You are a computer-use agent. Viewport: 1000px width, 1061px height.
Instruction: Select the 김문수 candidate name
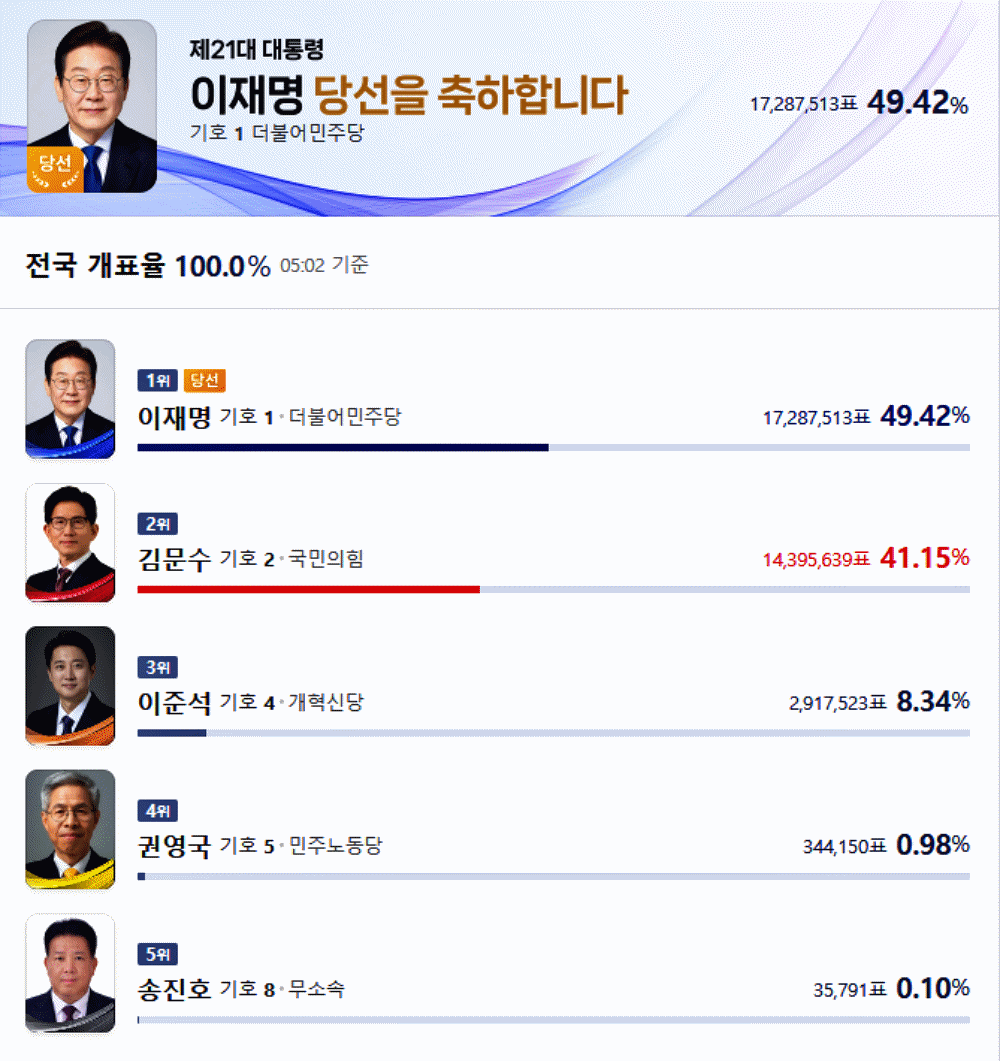coord(175,560)
